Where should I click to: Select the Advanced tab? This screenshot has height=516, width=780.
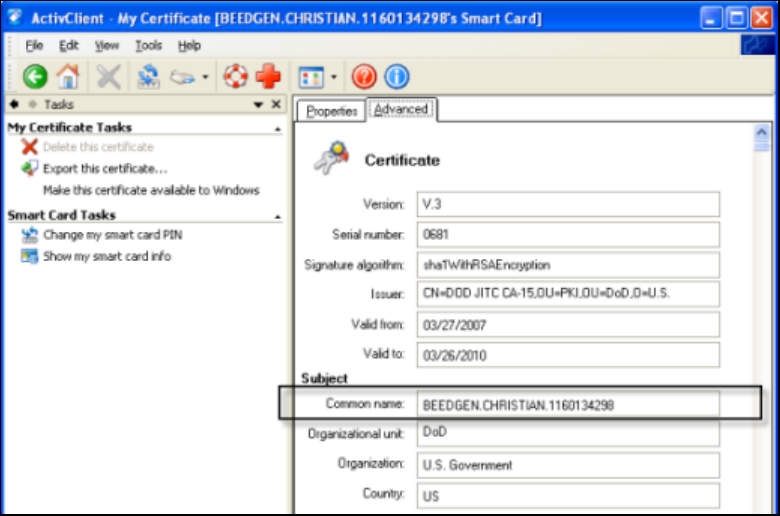pyautogui.click(x=401, y=109)
